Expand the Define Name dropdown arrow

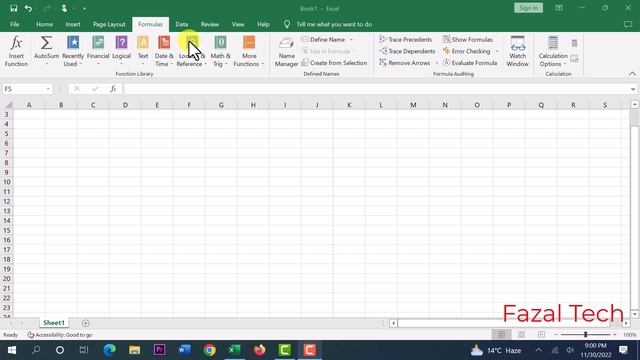click(351, 40)
